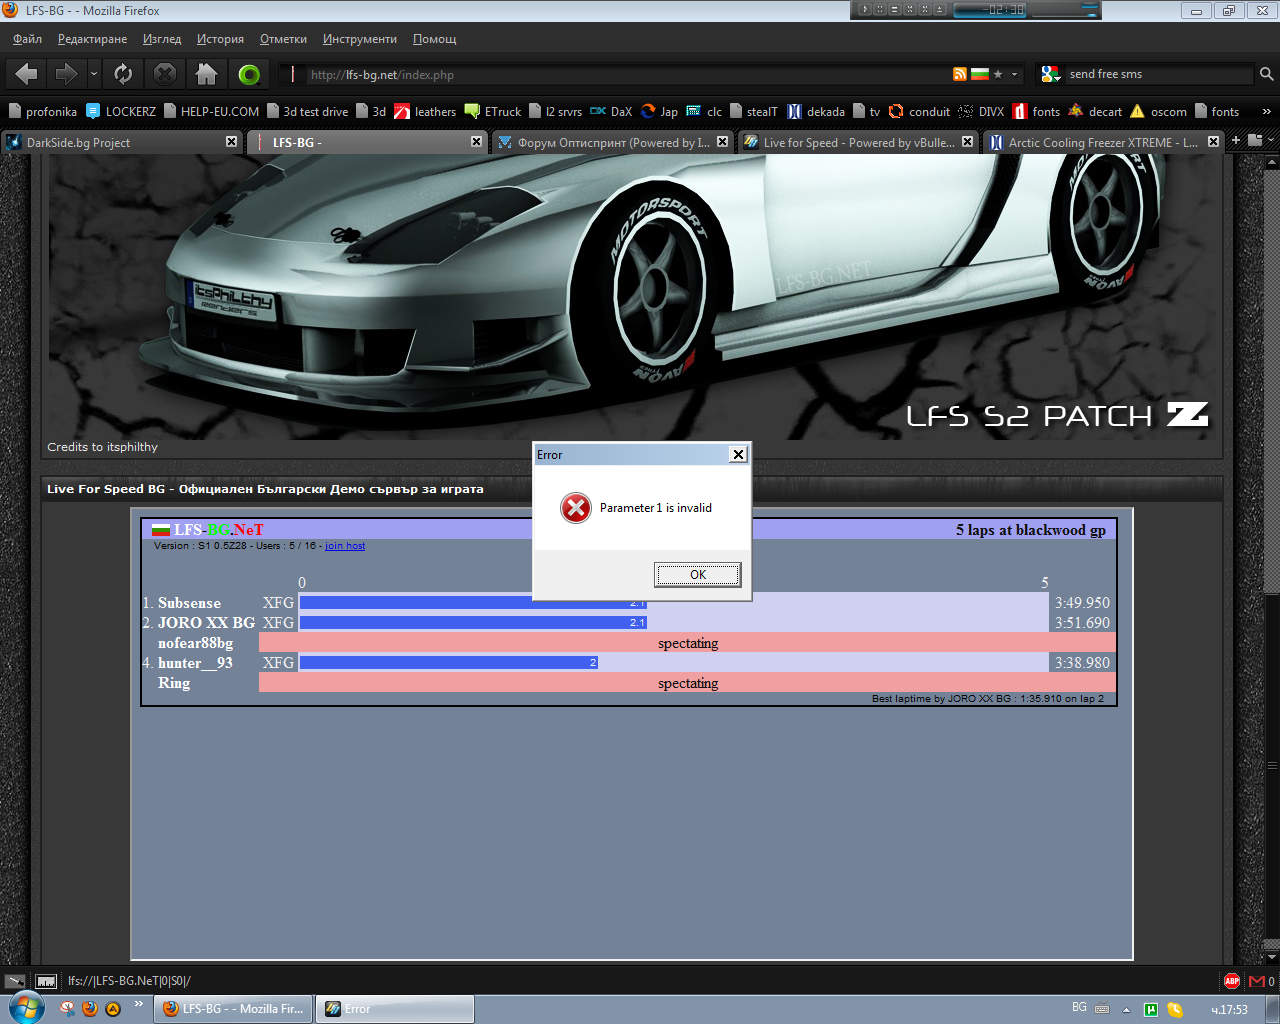Stop loading the page
This screenshot has height=1024, width=1280.
tap(165, 74)
